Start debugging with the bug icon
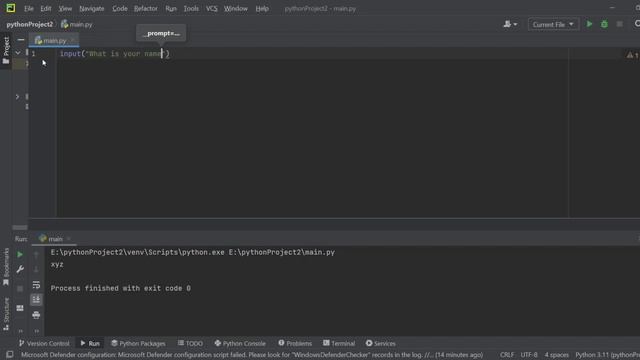This screenshot has width=640, height=360. (604, 24)
